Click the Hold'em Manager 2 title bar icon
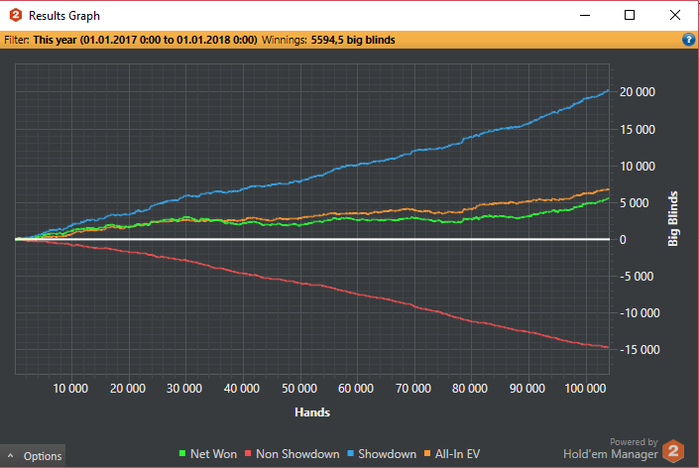The image size is (700, 468). point(16,15)
